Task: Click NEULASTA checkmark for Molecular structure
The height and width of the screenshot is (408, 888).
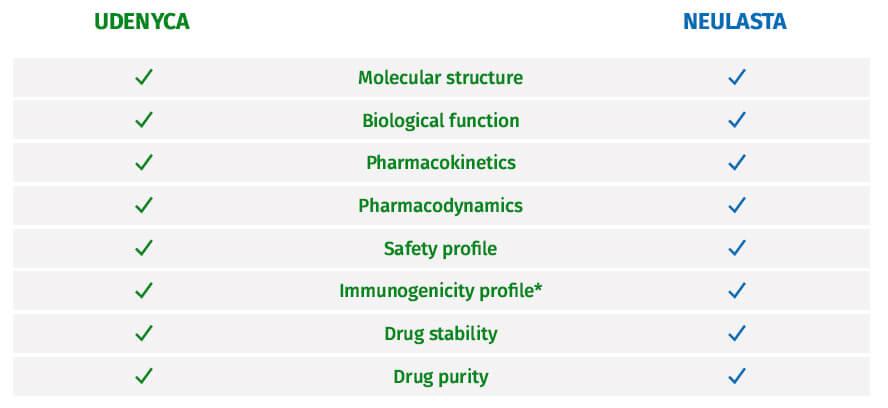Action: (x=737, y=77)
